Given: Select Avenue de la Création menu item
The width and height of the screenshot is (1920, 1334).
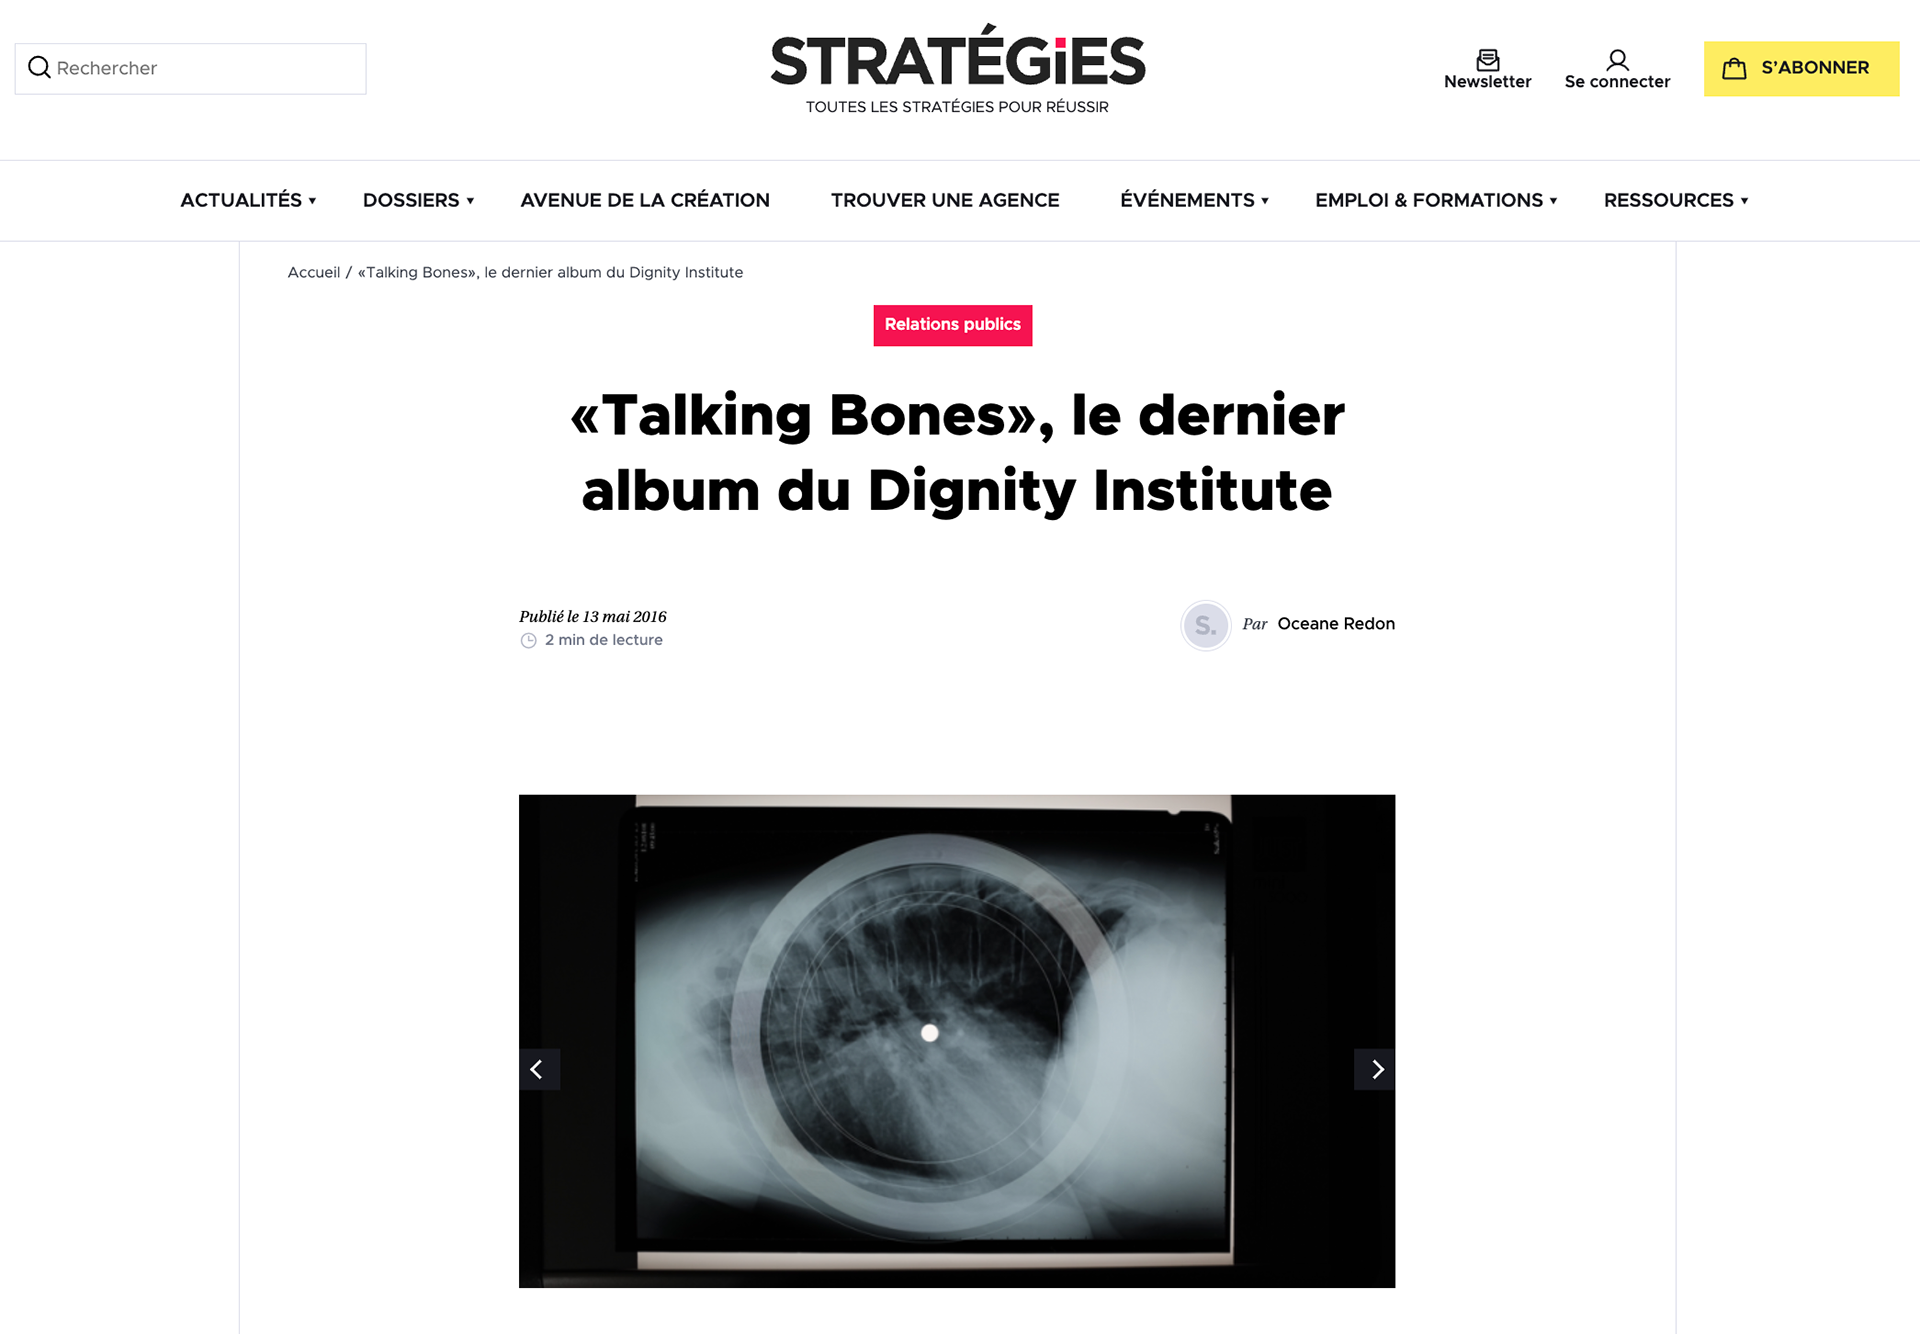Looking at the screenshot, I should point(645,200).
